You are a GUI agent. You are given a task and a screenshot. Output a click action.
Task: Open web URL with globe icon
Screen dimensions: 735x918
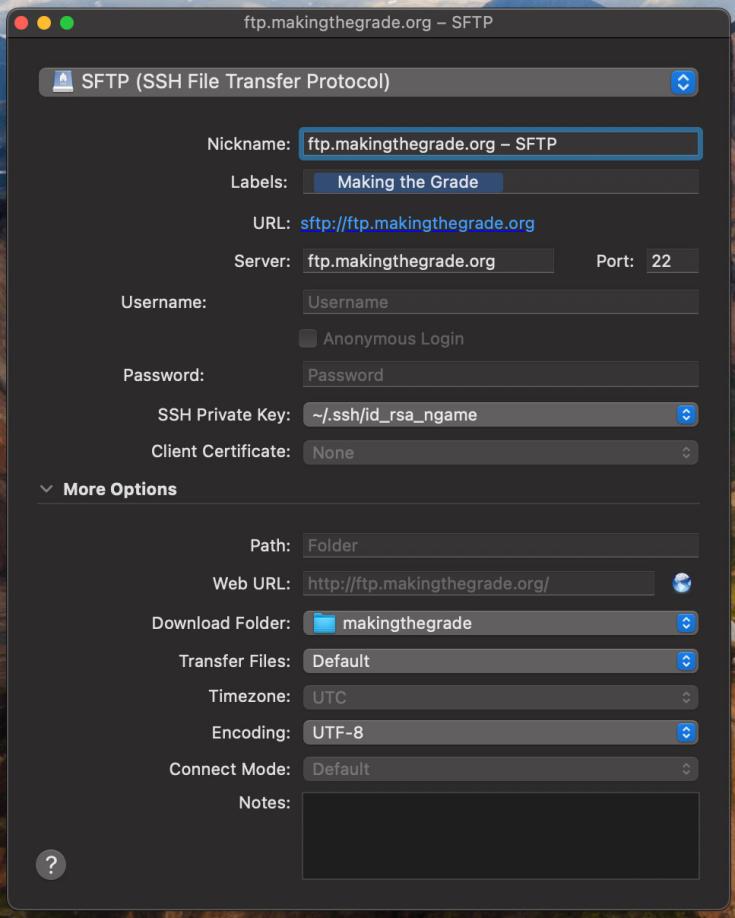click(x=682, y=583)
